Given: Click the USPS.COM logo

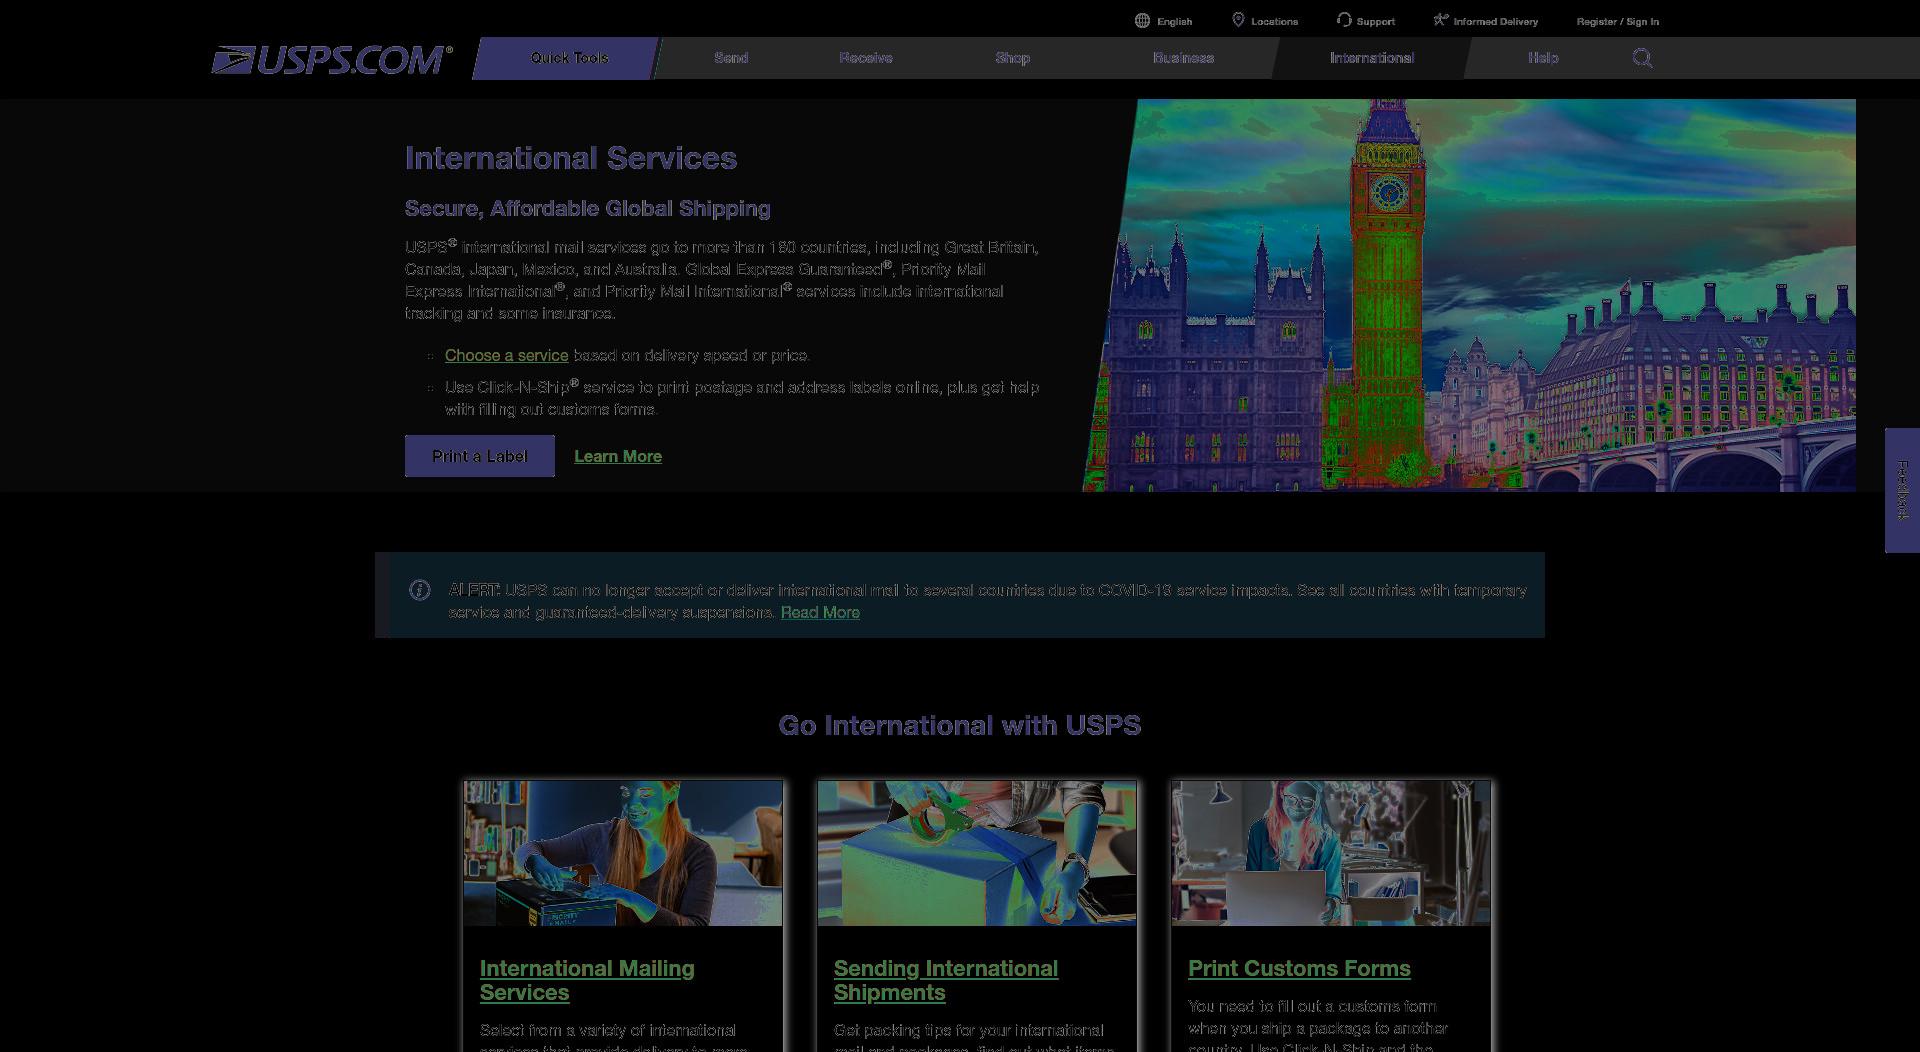Looking at the screenshot, I should point(332,60).
